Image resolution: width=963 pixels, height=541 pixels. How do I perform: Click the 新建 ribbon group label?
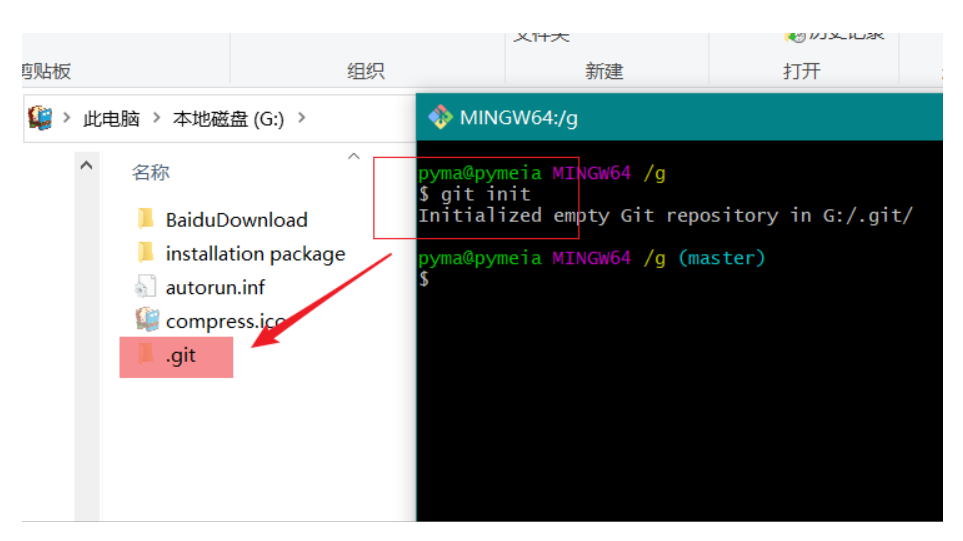604,71
